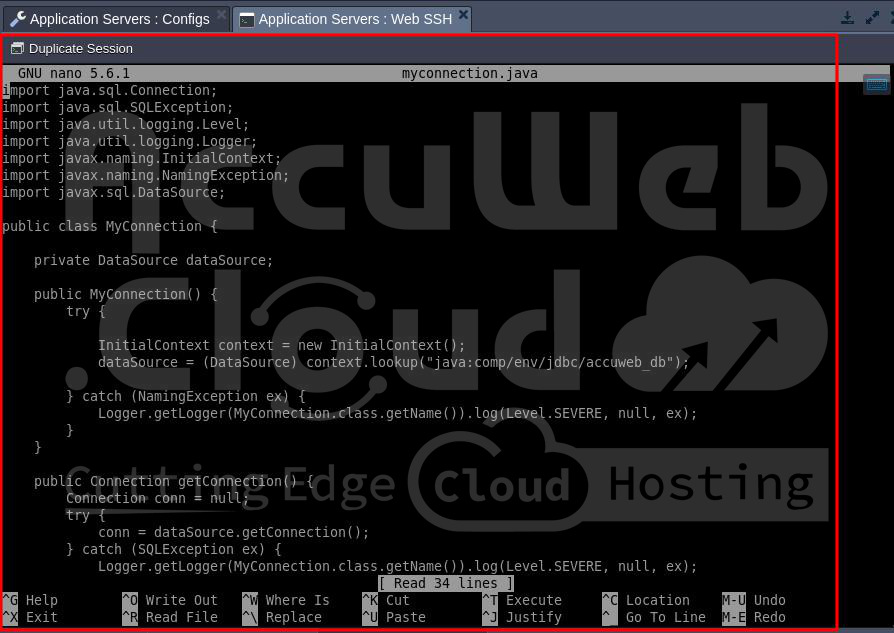Click the public class MyConnection line
This screenshot has width=894, height=633.
click(109, 226)
